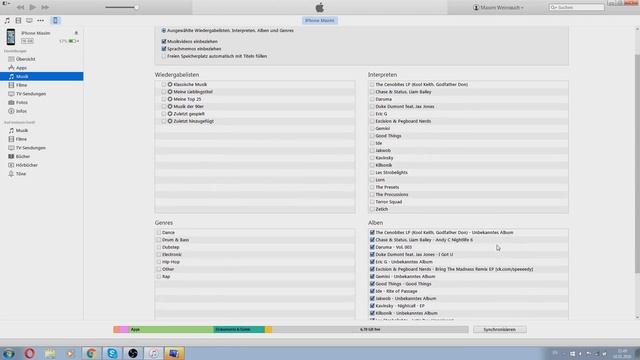The height and width of the screenshot is (360, 640).
Task: Click the Suchen search field
Action: pyautogui.click(x=576, y=7)
